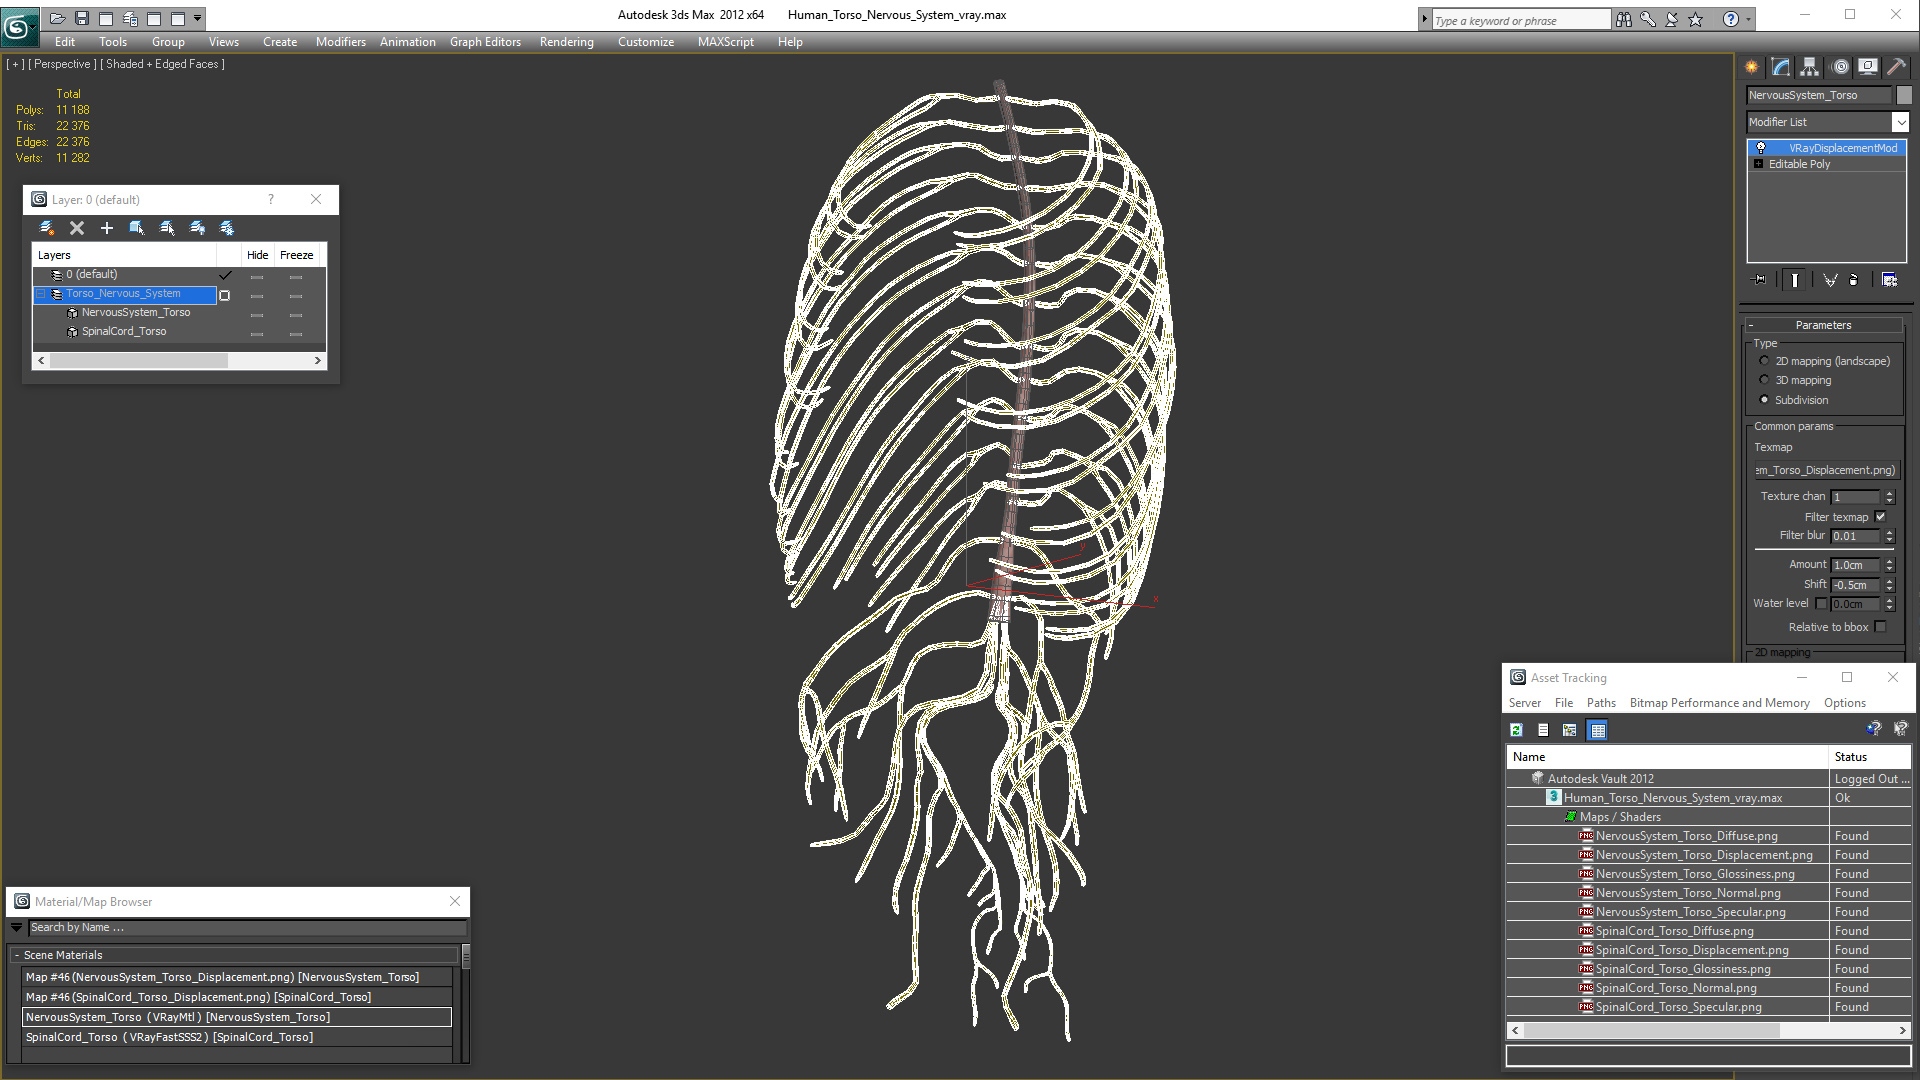The height and width of the screenshot is (1080, 1920).
Task: Toggle VRayDisplacementMod lightbulb on/off
Action: pyautogui.click(x=1761, y=148)
